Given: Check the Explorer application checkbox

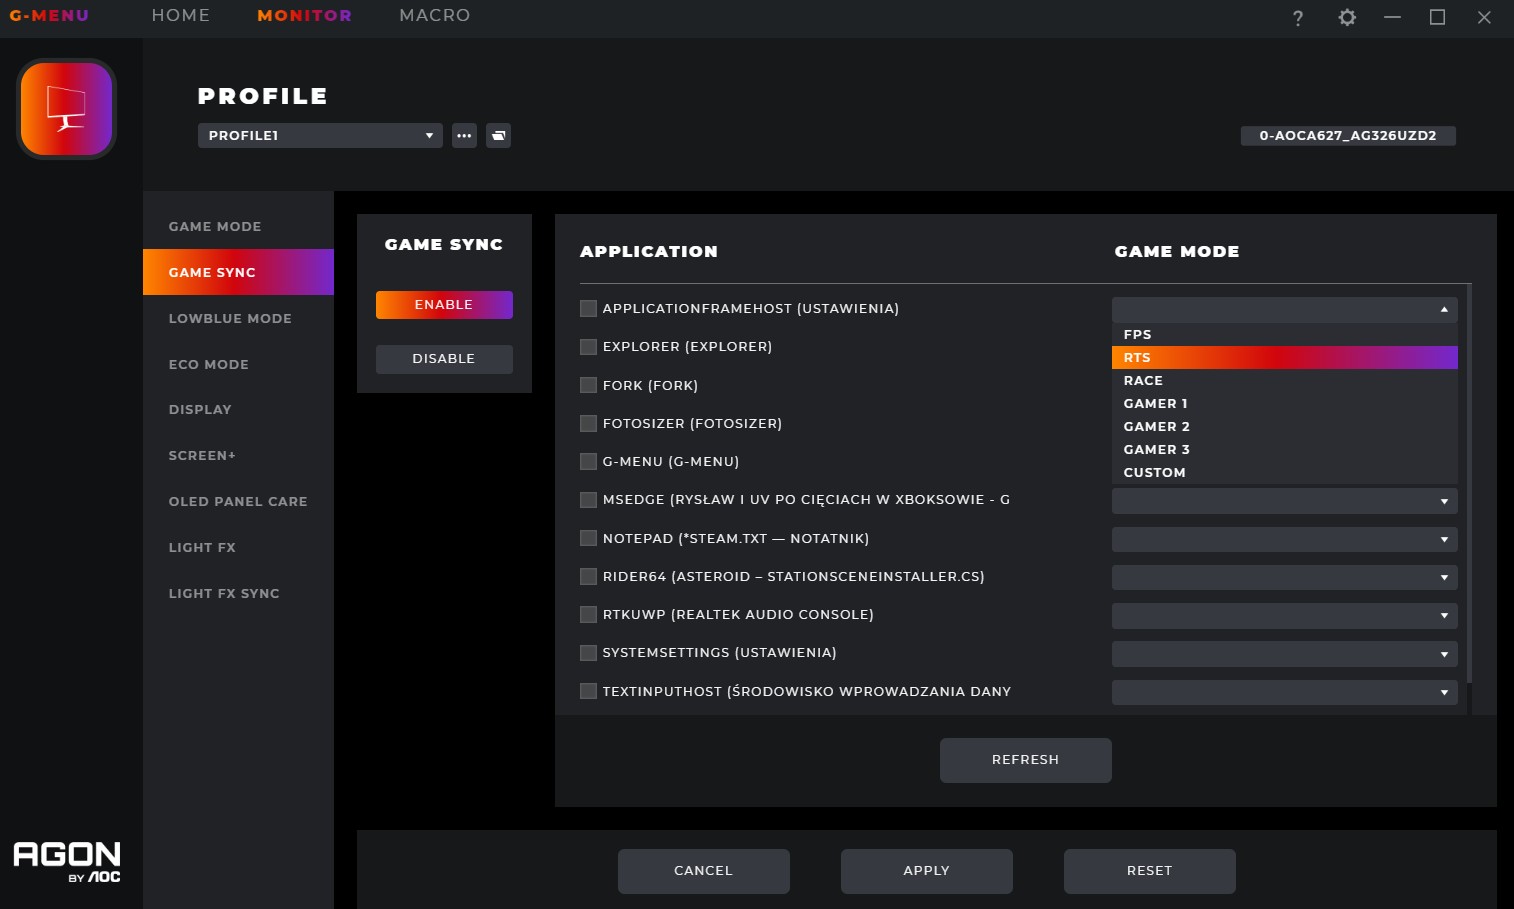Looking at the screenshot, I should [x=588, y=347].
